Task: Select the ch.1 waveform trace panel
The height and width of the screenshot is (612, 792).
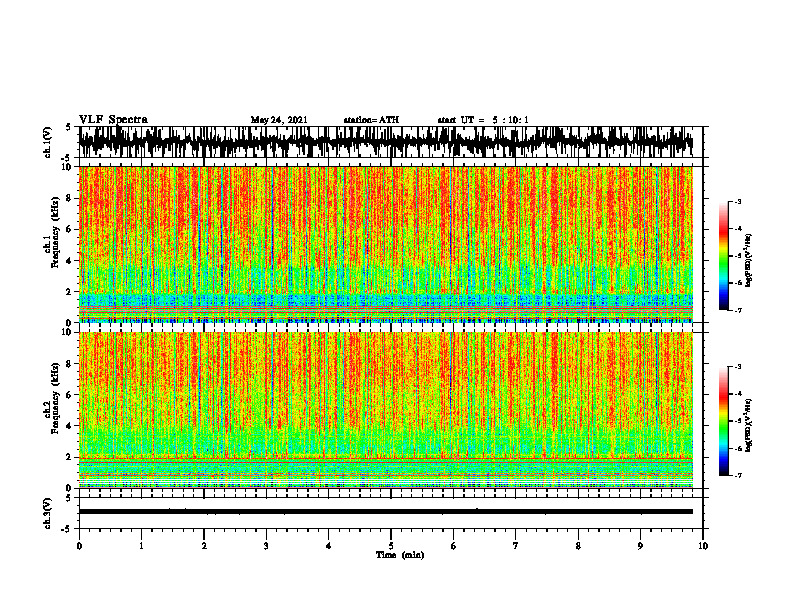Action: [x=391, y=142]
